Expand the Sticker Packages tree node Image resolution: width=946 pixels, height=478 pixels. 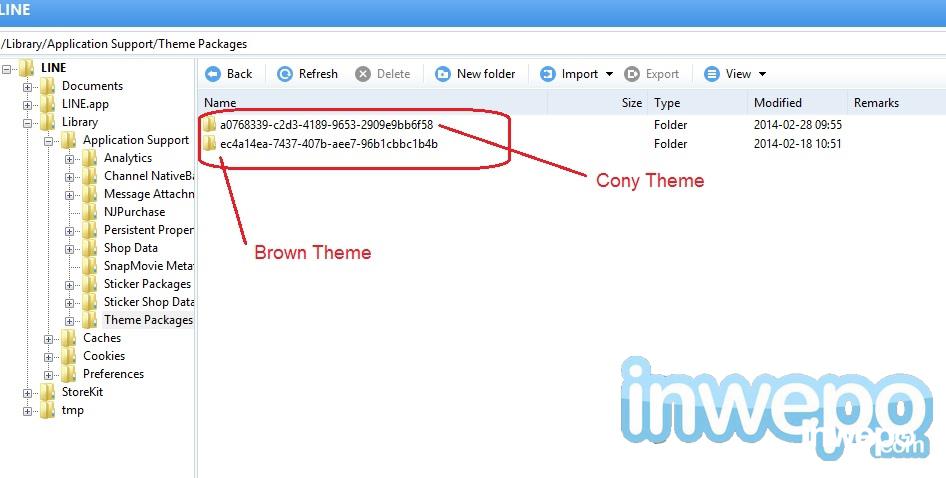(x=69, y=285)
